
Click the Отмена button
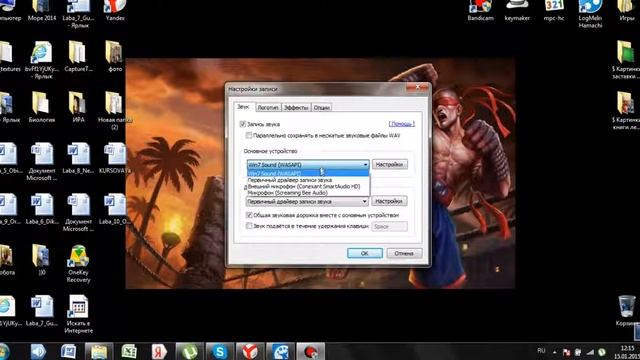404,253
